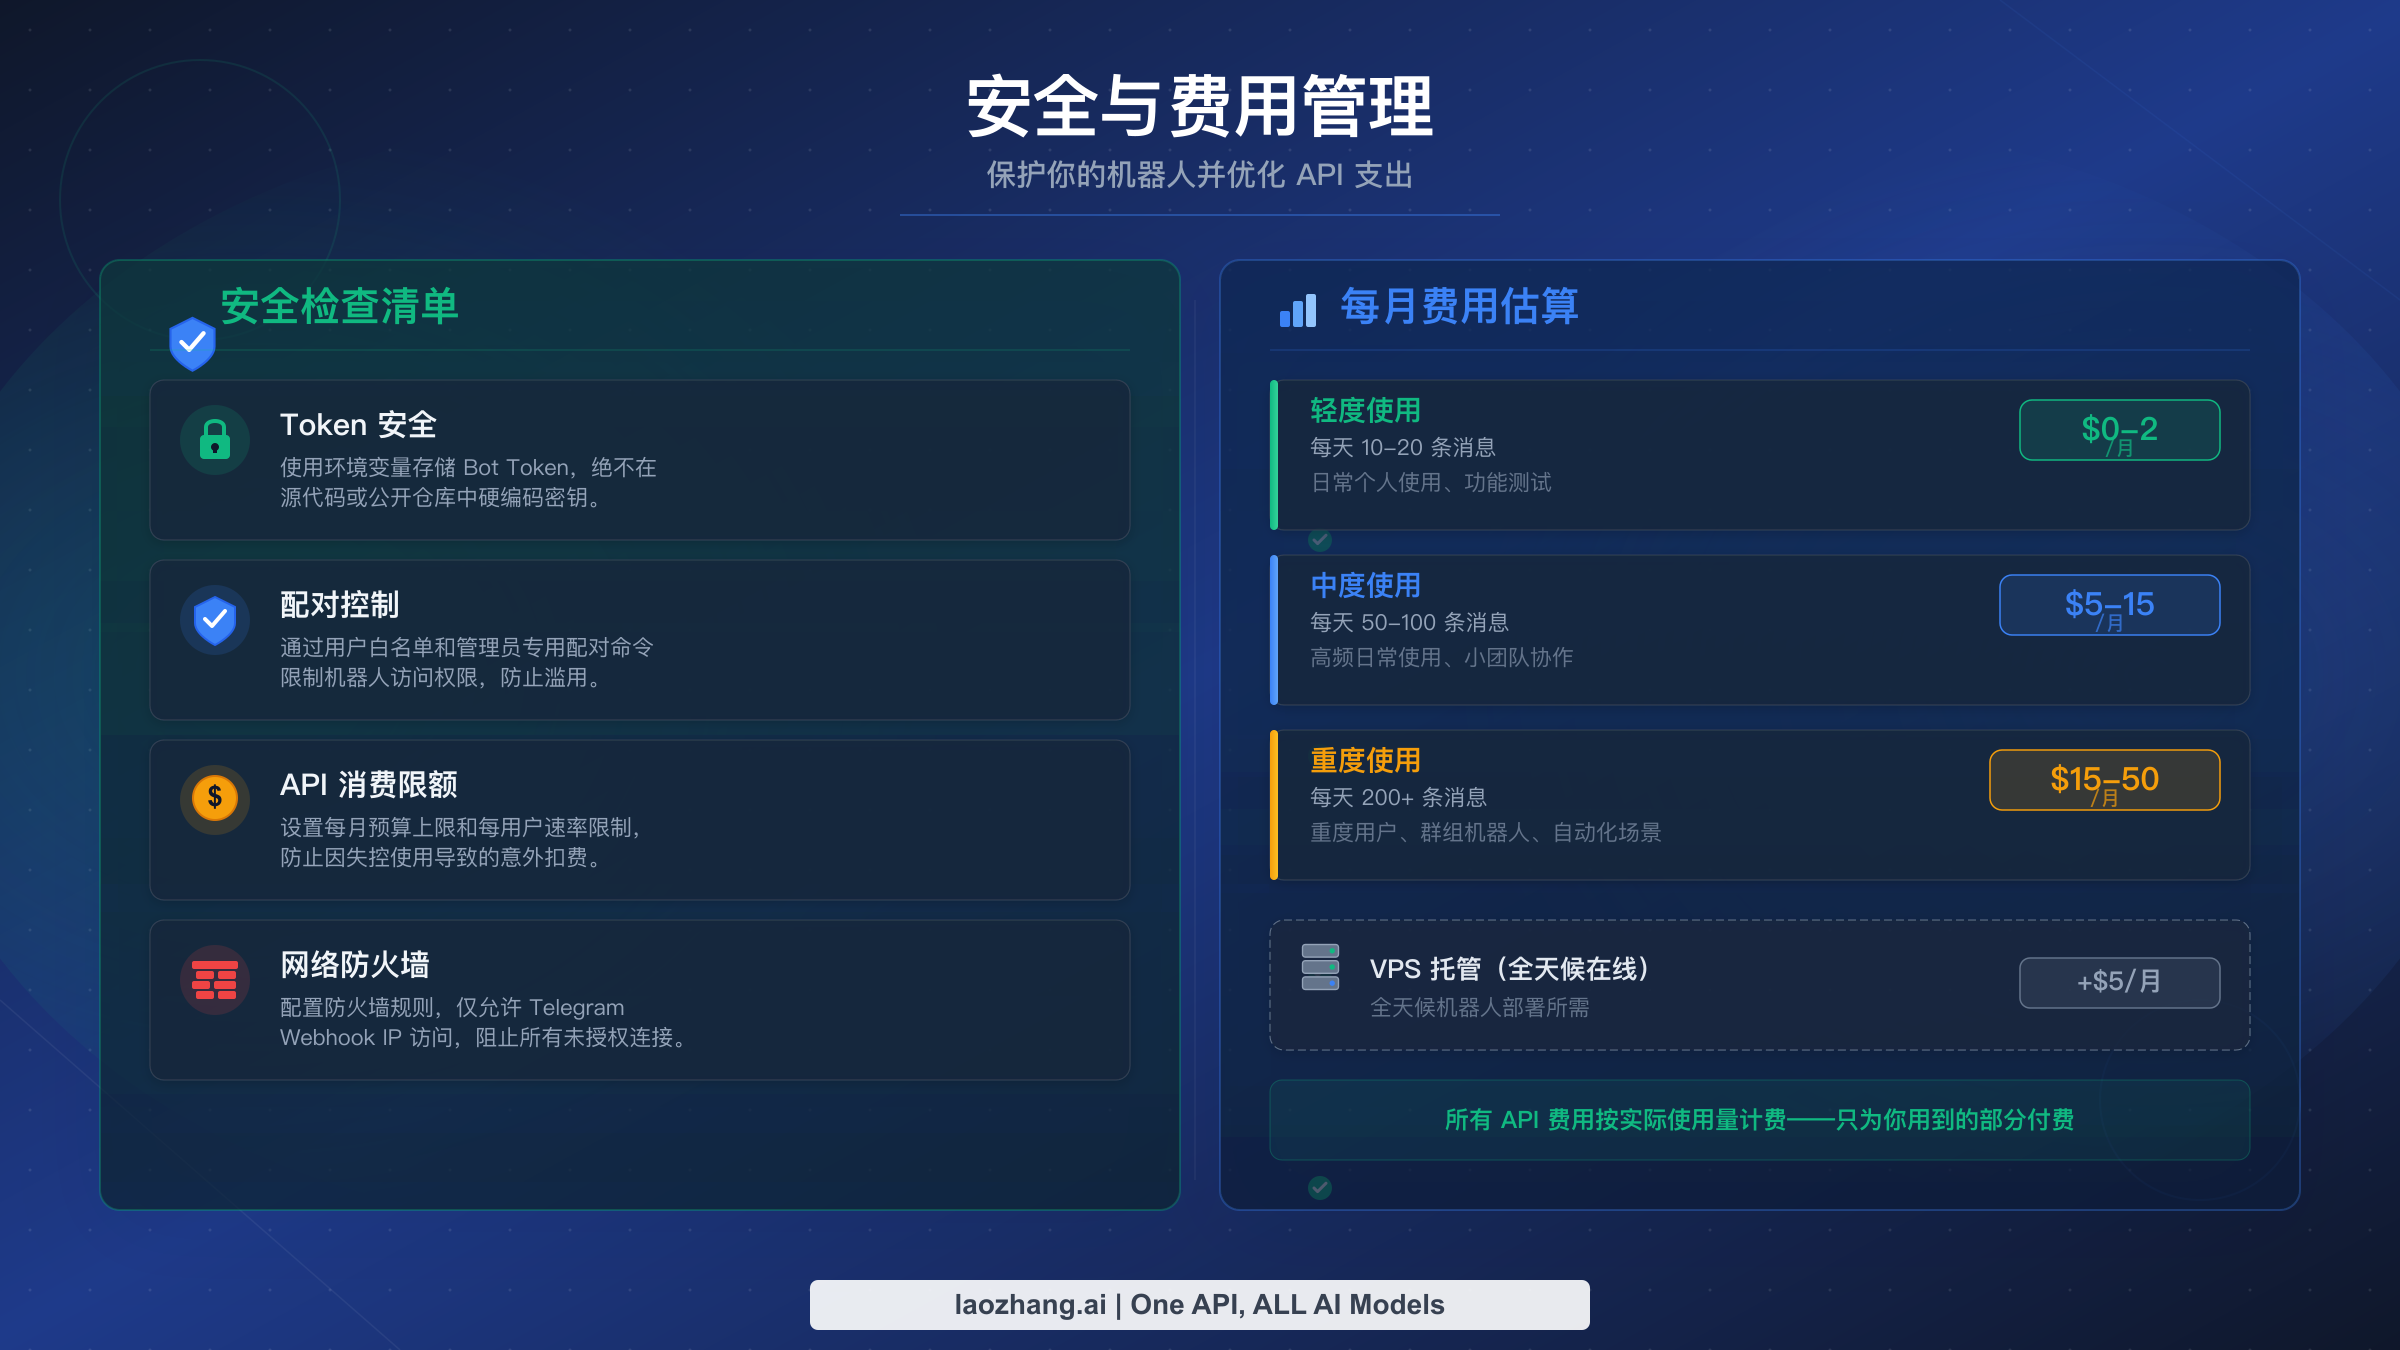Click the blue 配对控制 shield icon
Screen dimensions: 2400x1350
pos(214,618)
